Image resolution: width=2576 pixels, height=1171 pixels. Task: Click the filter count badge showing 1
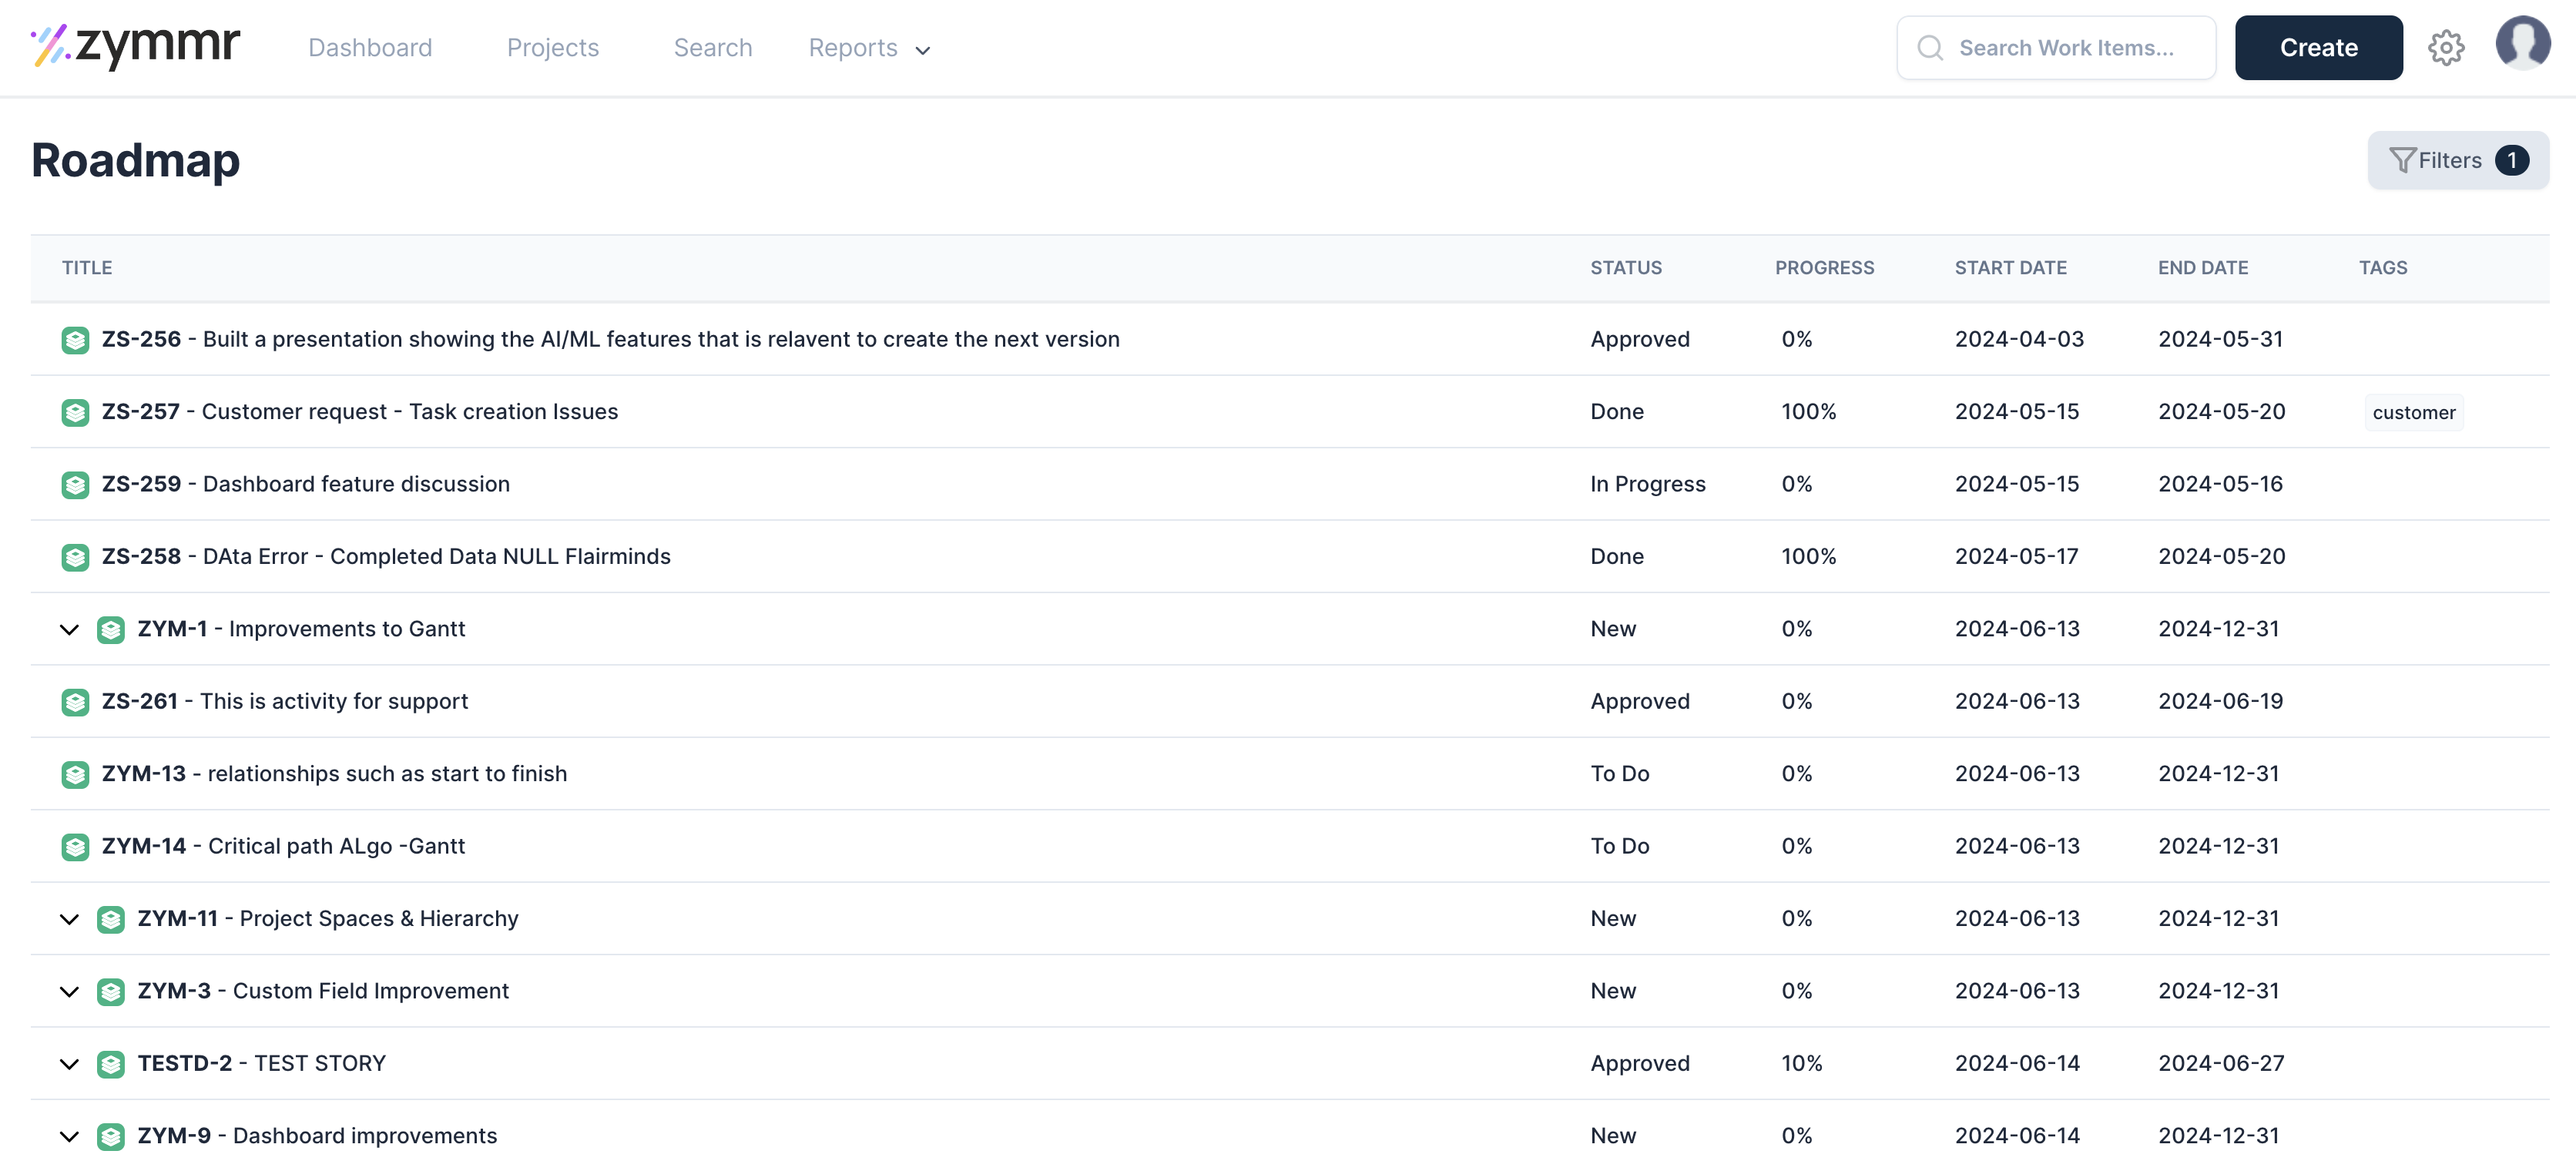(2512, 160)
